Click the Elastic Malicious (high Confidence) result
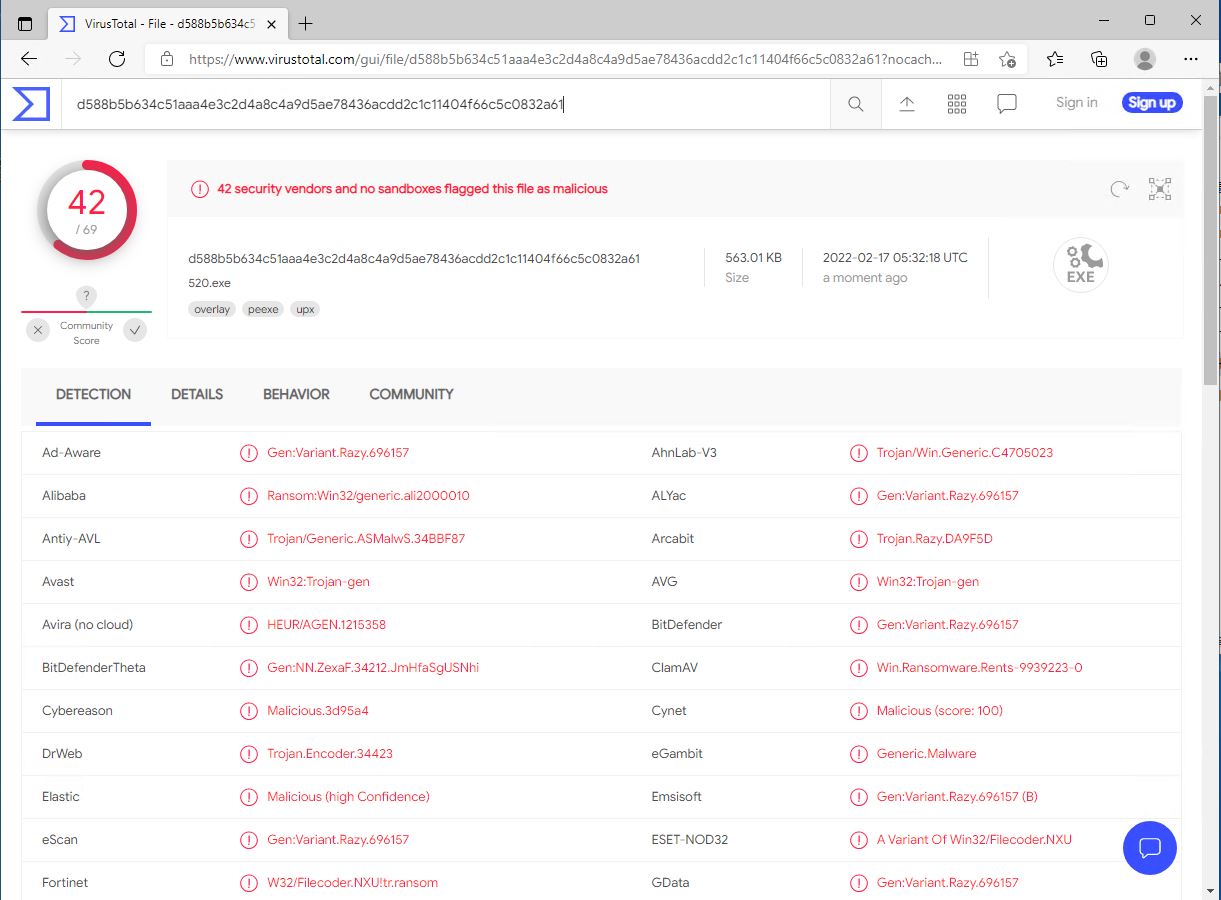1221x900 pixels. tap(348, 797)
